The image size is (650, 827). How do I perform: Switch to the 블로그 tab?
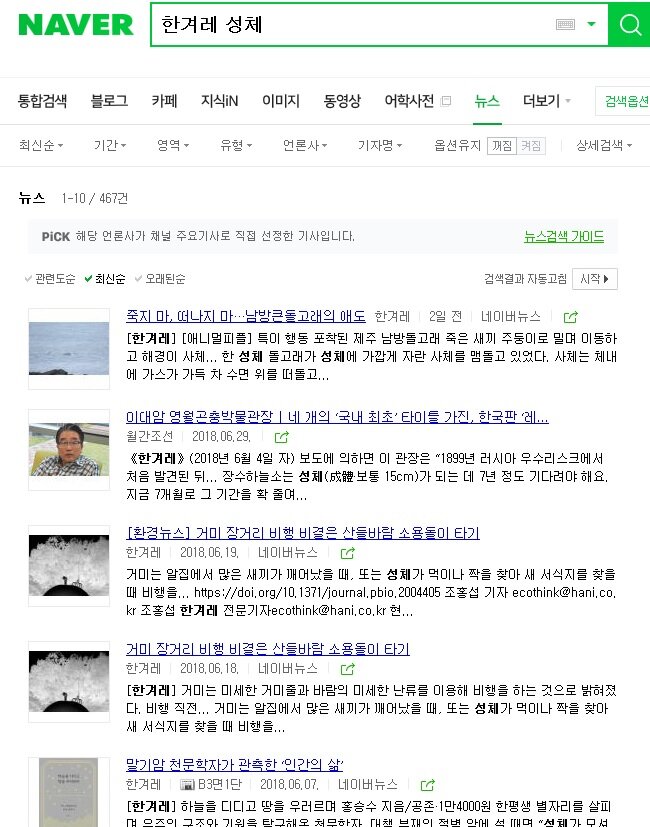click(109, 101)
